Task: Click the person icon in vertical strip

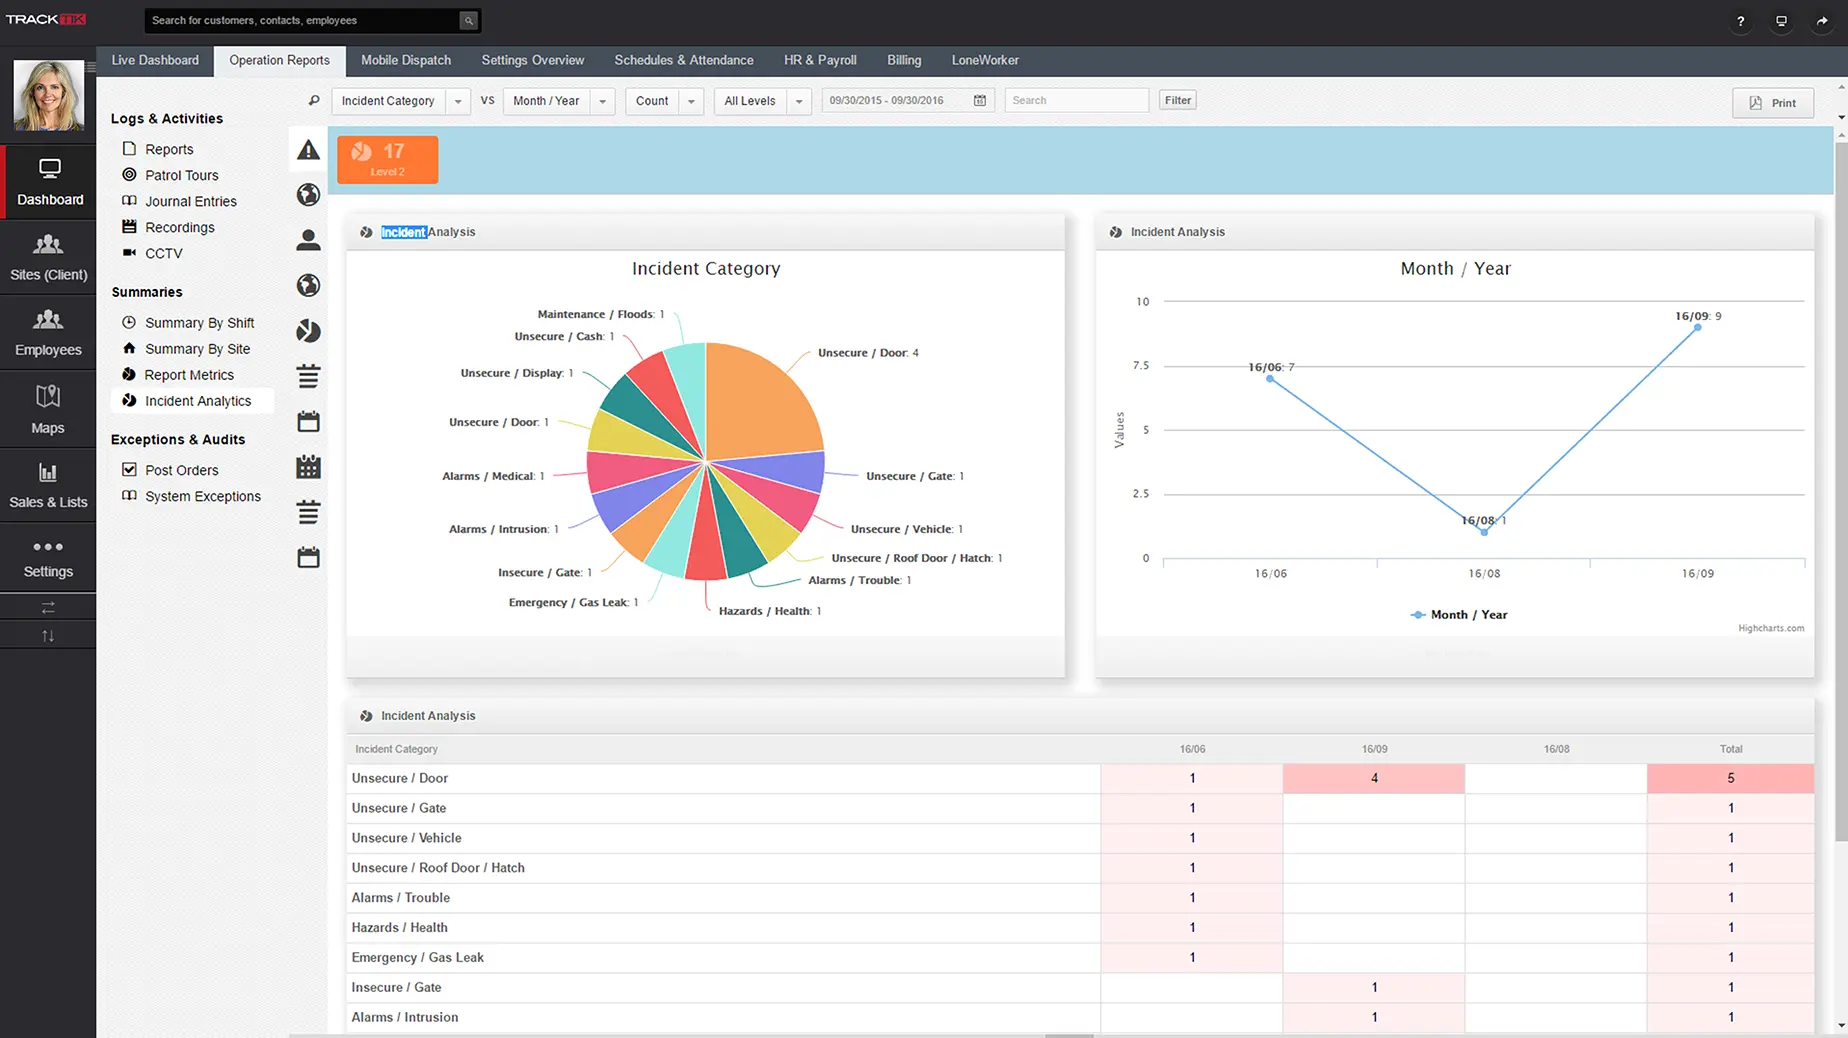Action: 308,240
